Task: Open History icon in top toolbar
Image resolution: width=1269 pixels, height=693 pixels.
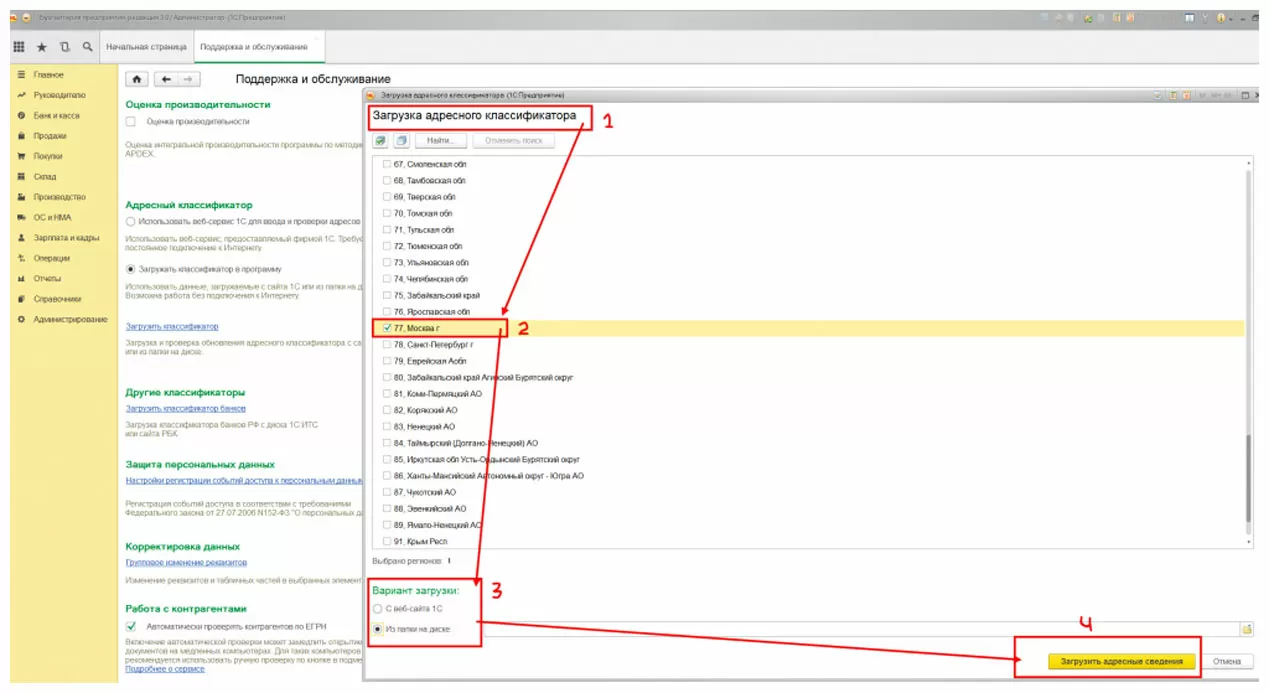Action: 65,47
